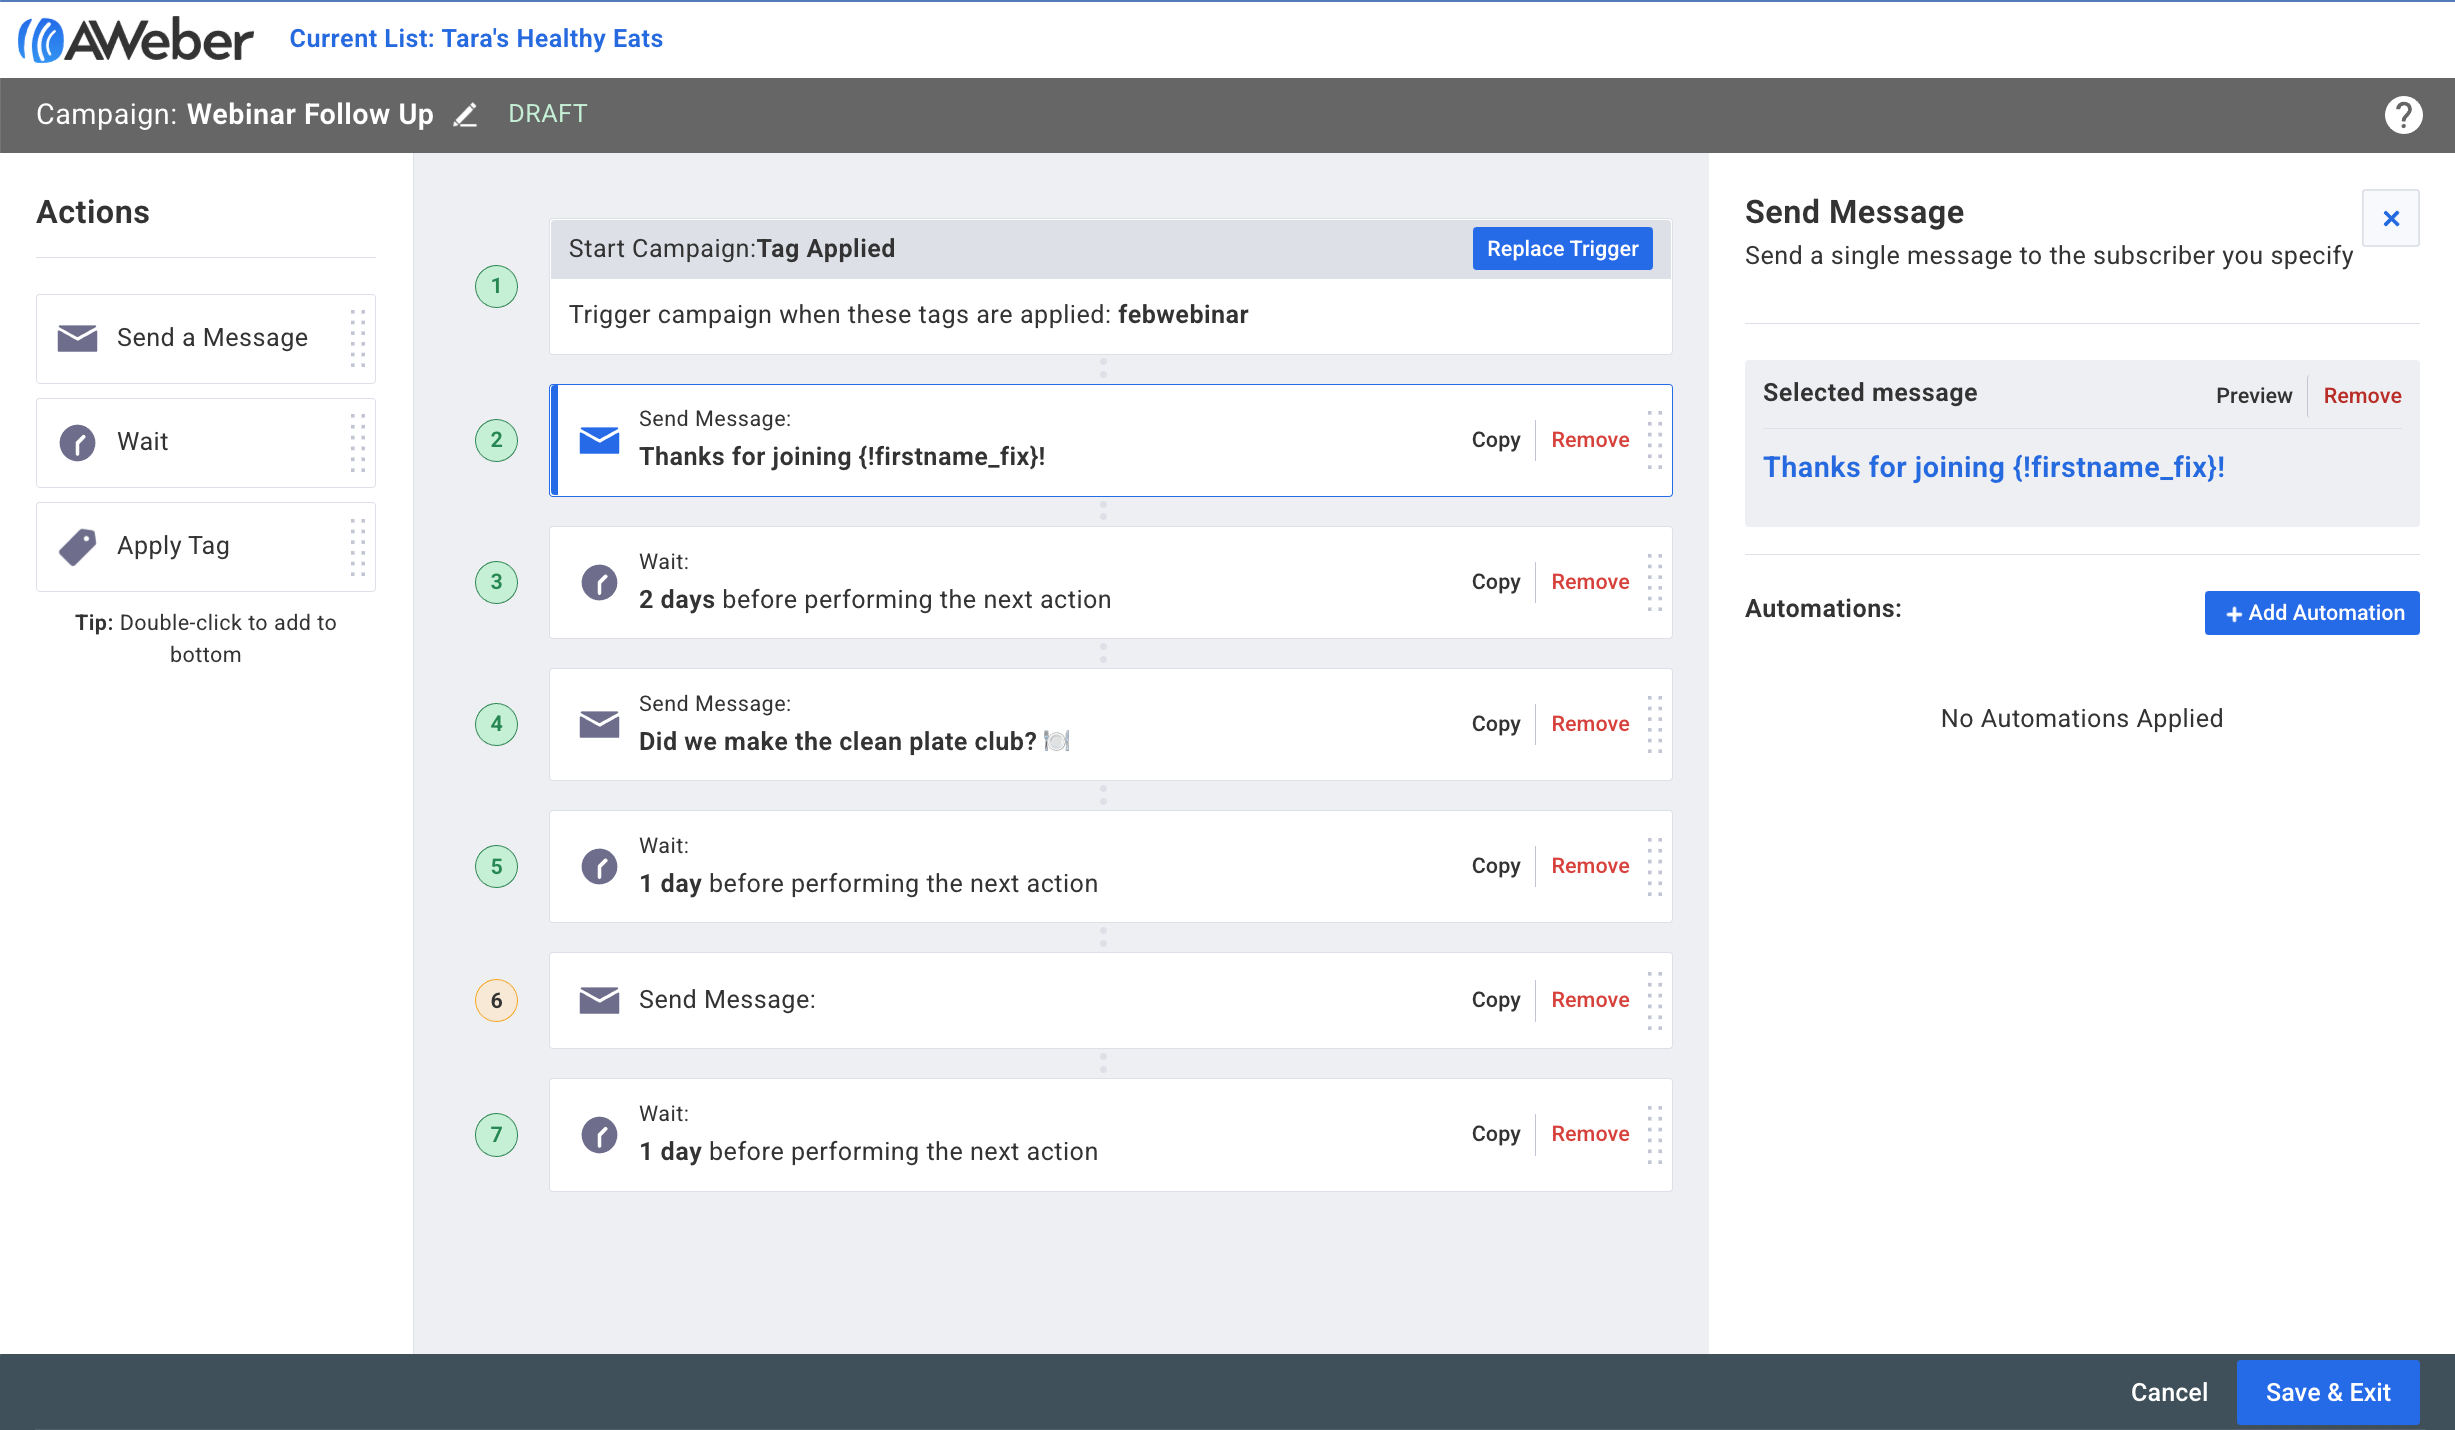Image resolution: width=2455 pixels, height=1430 pixels.
Task: Click the drag handle on step 2 message
Action: click(1655, 440)
